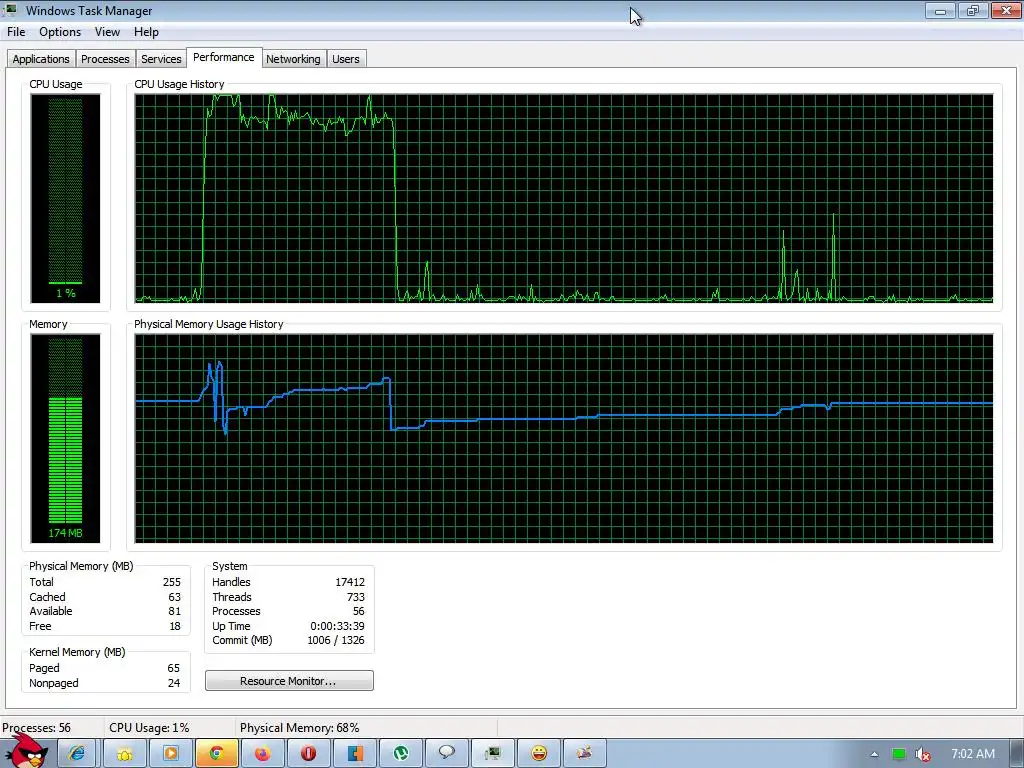Restore down the Task Manager window

[x=973, y=10]
